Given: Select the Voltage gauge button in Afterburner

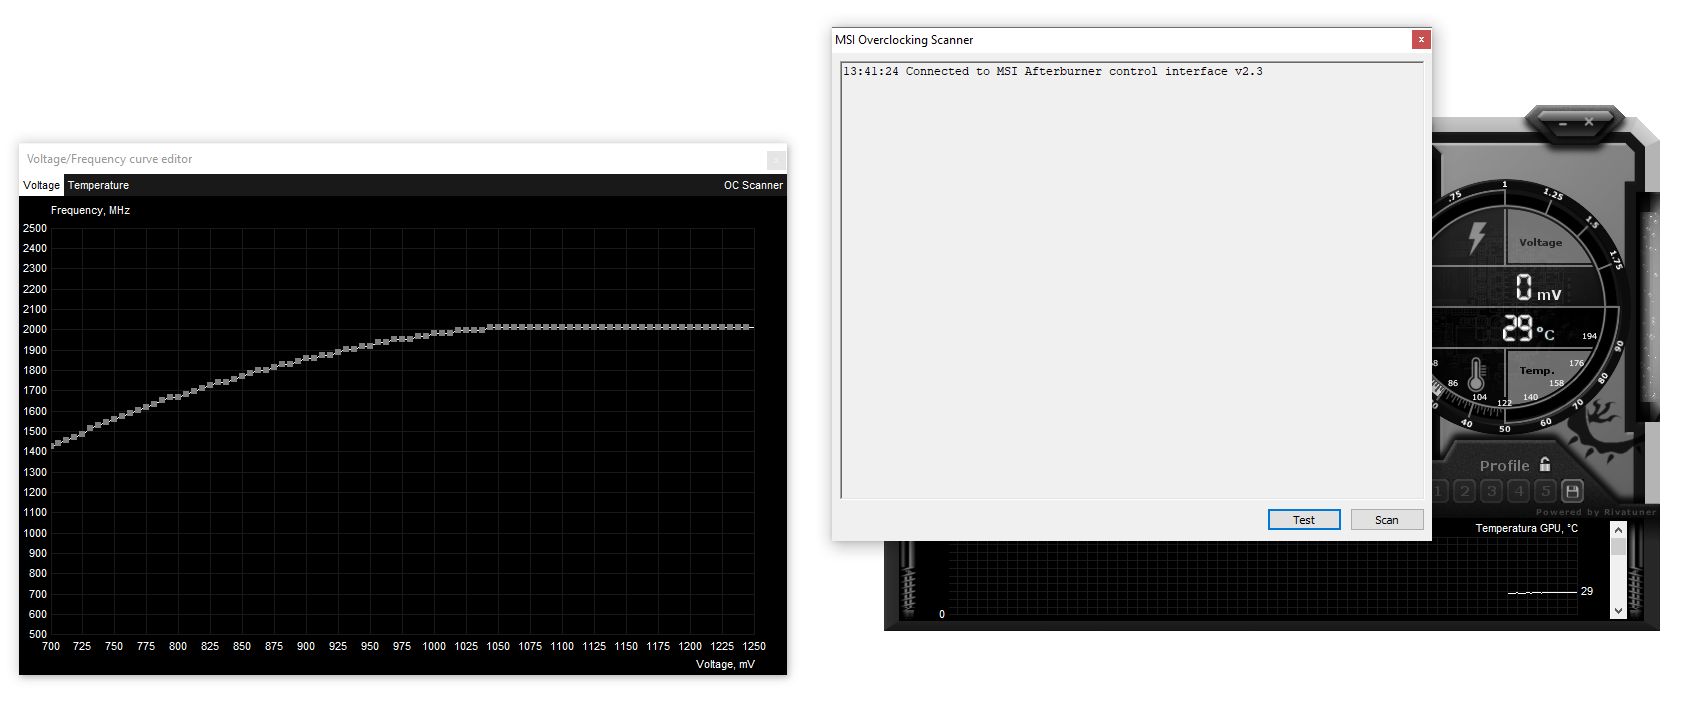Looking at the screenshot, I should tap(1541, 242).
